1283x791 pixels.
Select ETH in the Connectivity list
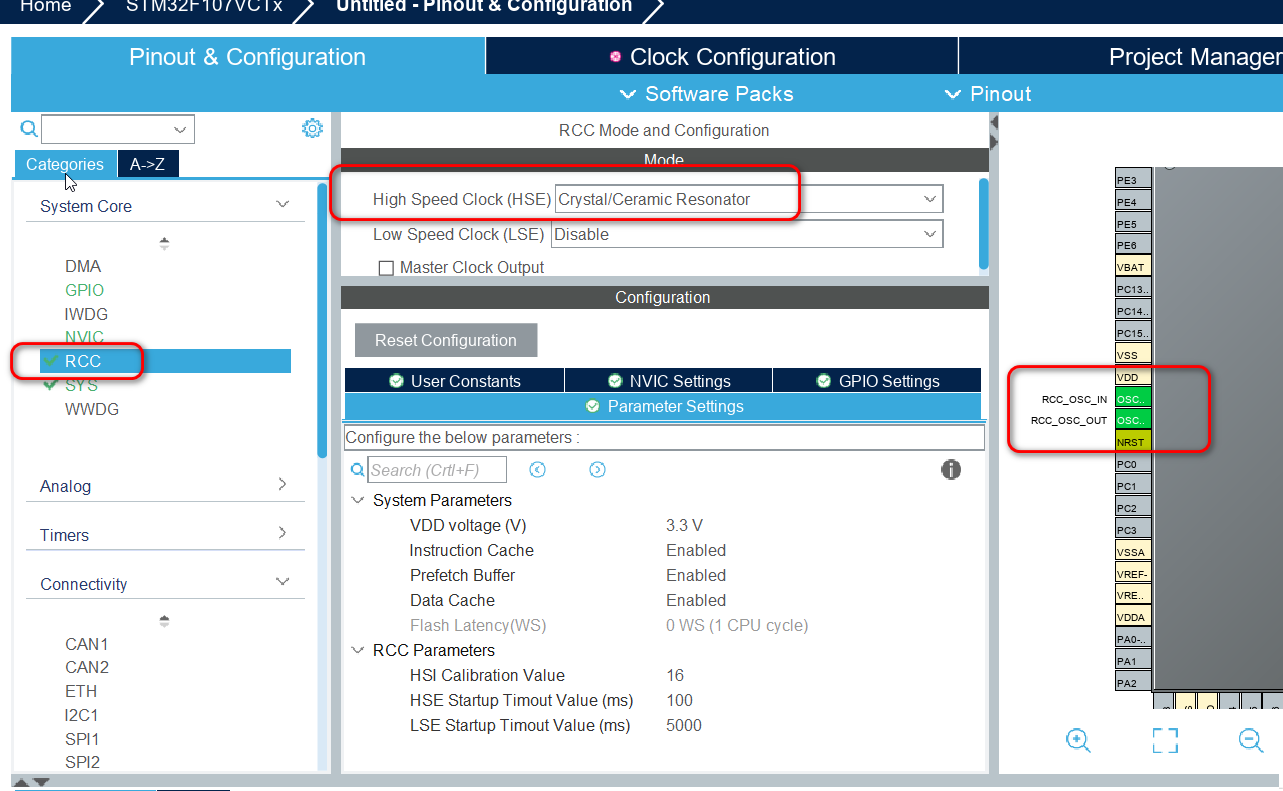81,691
